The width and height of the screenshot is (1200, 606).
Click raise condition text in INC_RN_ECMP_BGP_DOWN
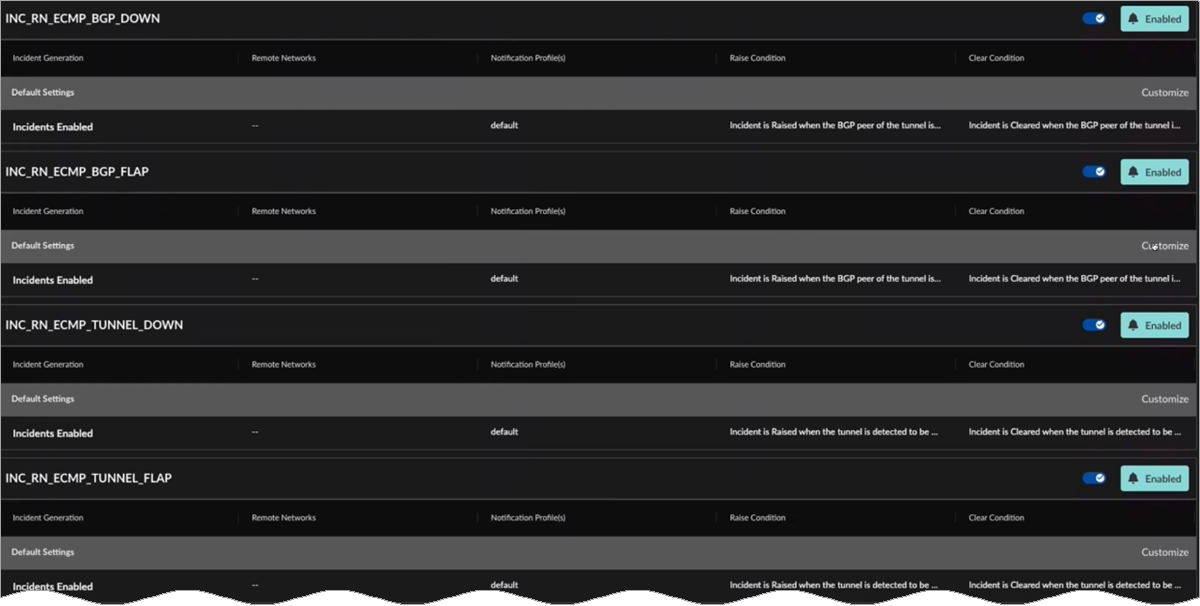835,126
